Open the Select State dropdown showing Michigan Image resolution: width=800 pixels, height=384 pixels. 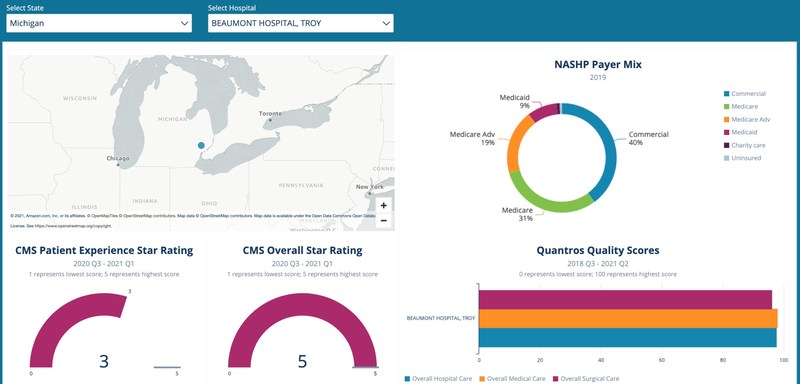[x=99, y=23]
